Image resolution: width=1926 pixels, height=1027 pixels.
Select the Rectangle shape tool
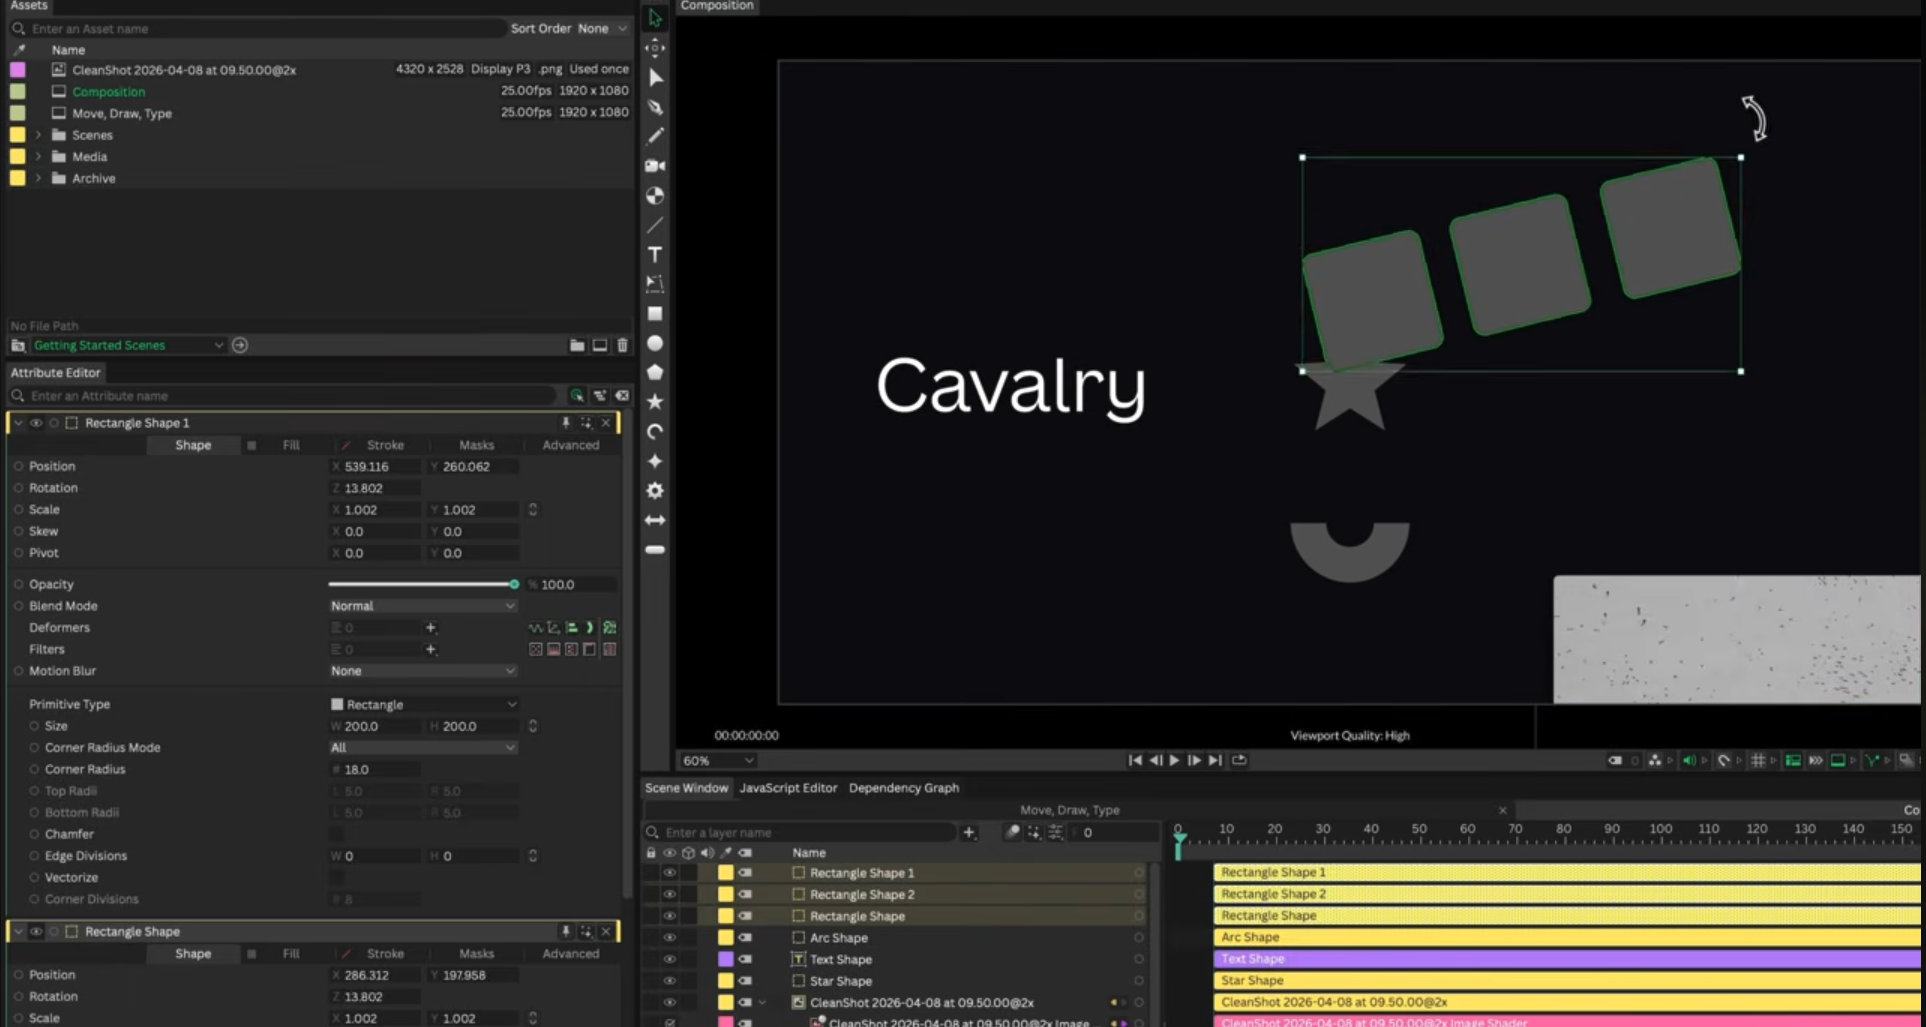(x=655, y=314)
